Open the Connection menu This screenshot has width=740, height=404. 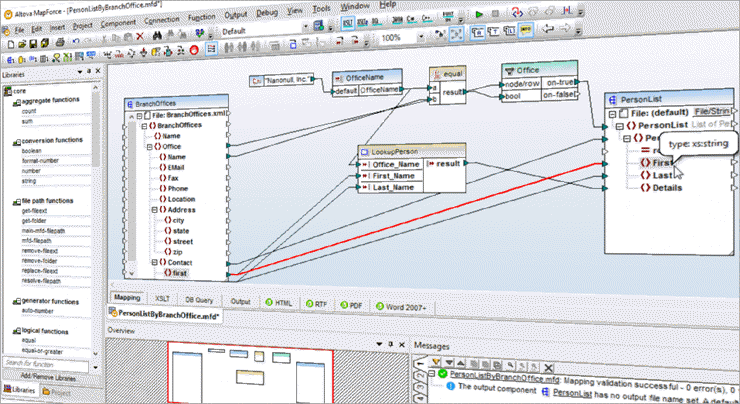161,20
